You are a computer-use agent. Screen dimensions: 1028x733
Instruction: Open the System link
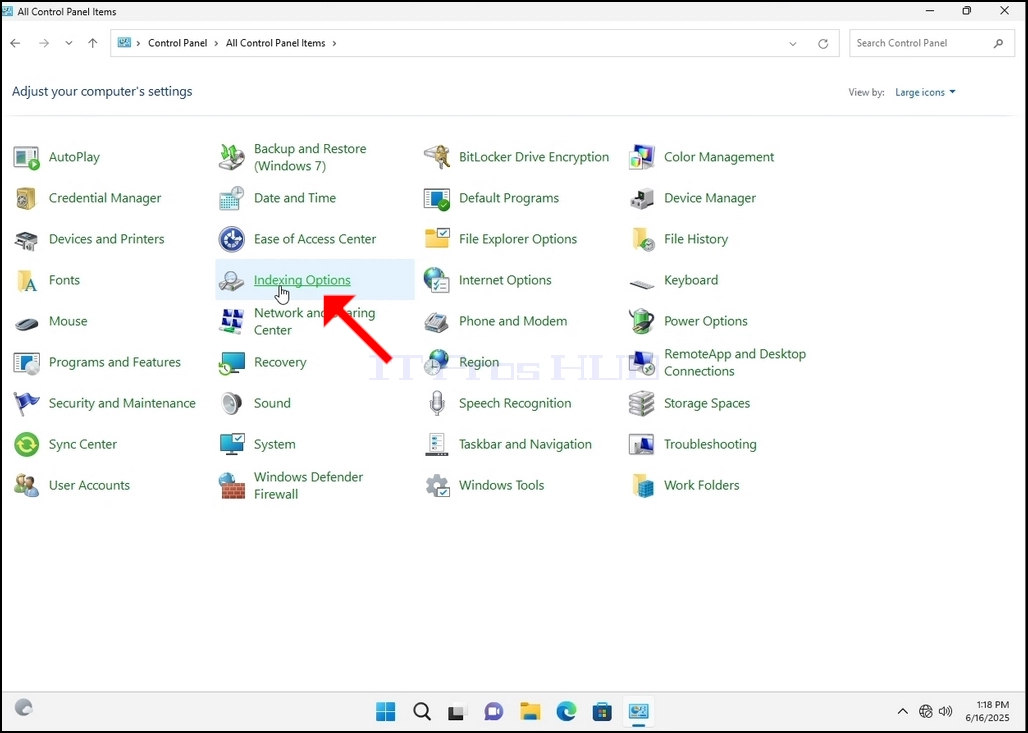coord(275,445)
